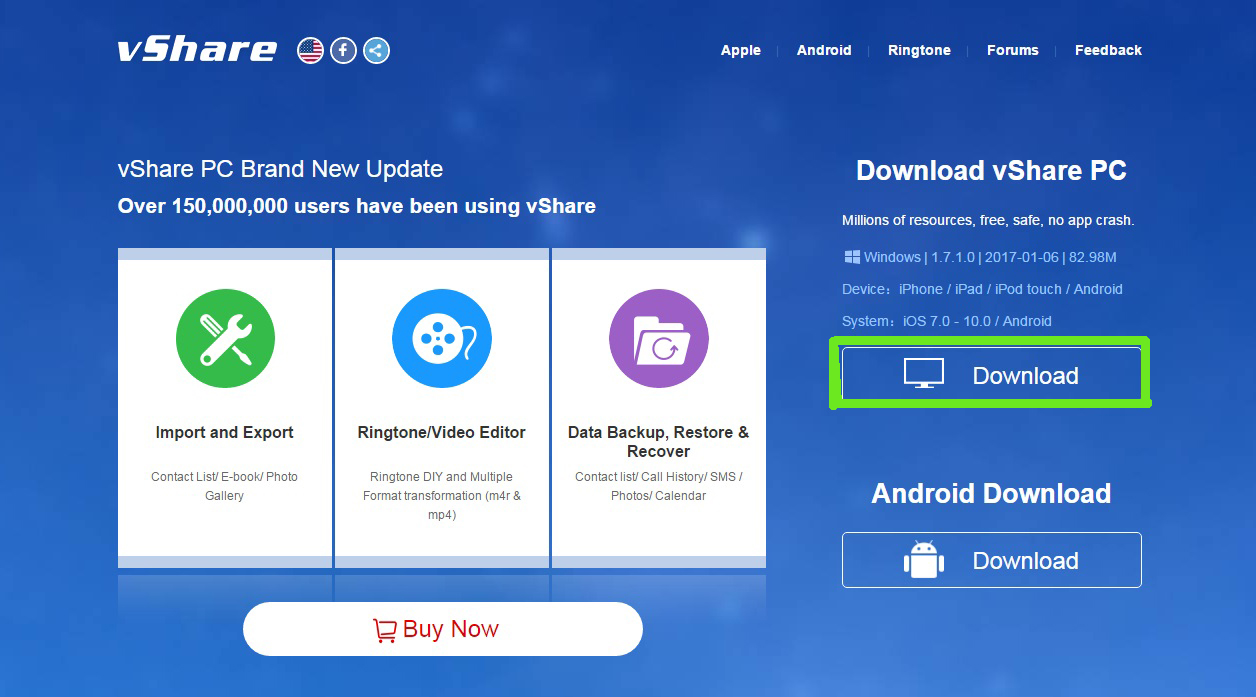The width and height of the screenshot is (1256, 697).
Task: Click the System: iOS 7.0 - 10.0 line
Action: click(947, 321)
